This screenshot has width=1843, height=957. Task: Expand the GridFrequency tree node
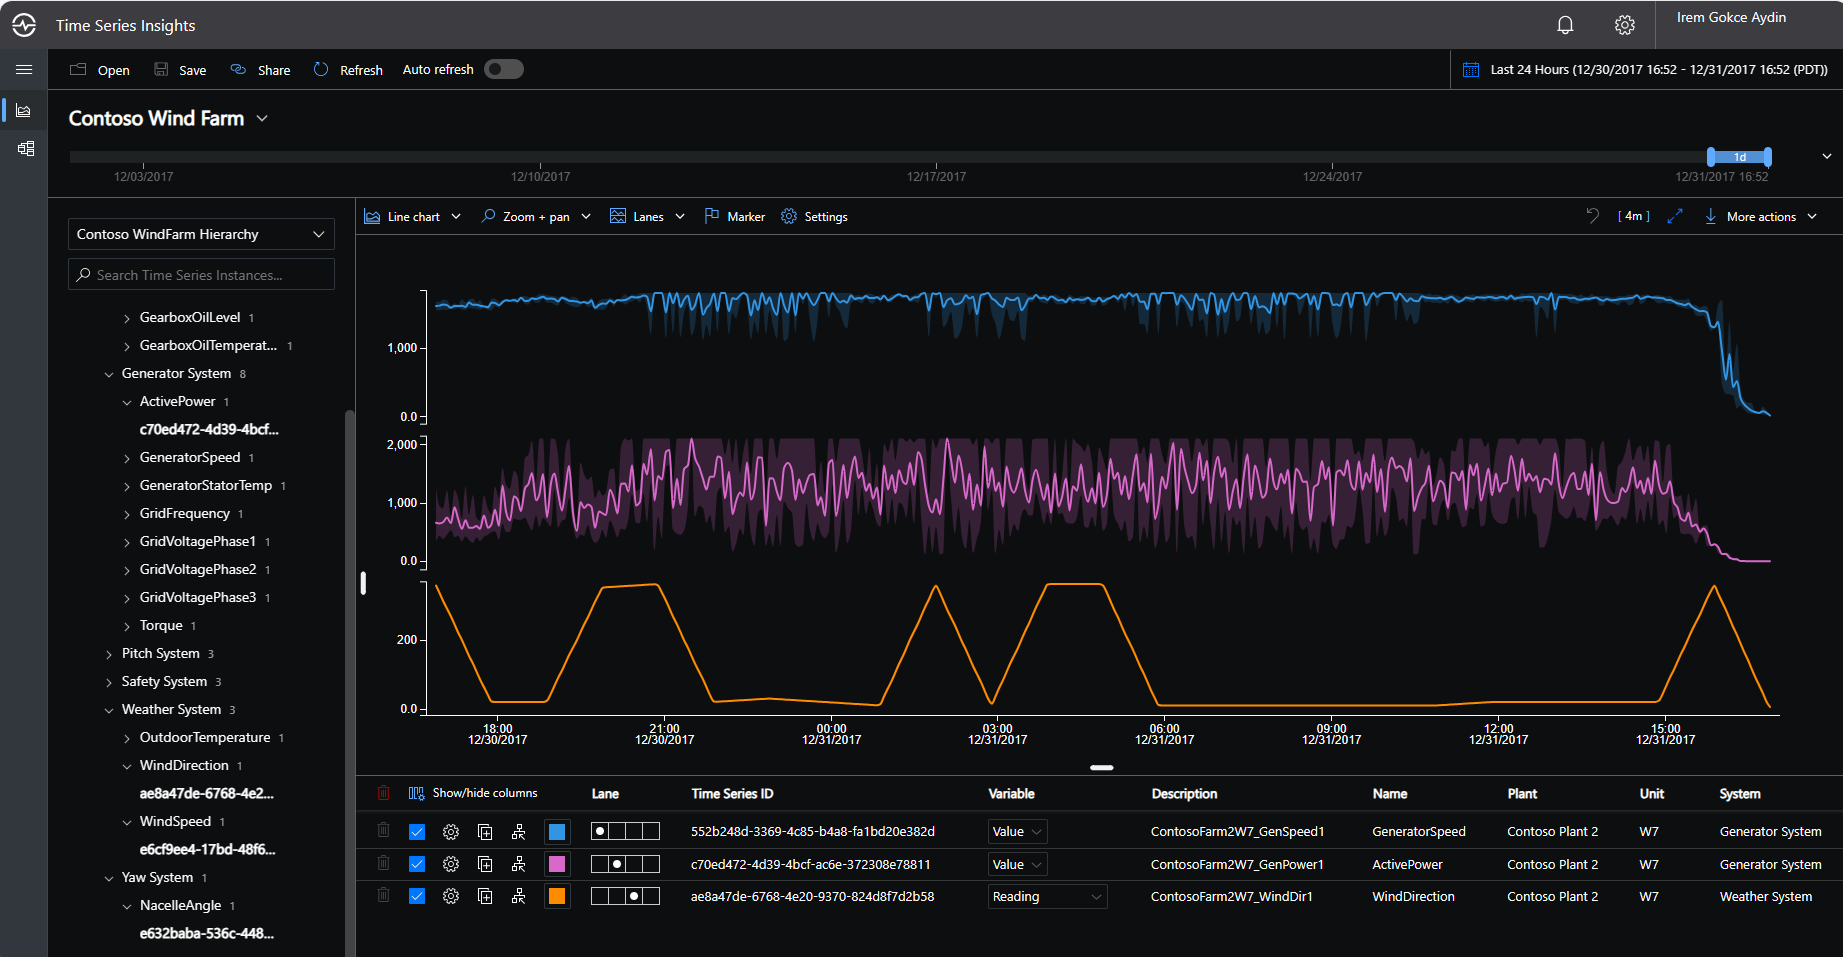(127, 514)
